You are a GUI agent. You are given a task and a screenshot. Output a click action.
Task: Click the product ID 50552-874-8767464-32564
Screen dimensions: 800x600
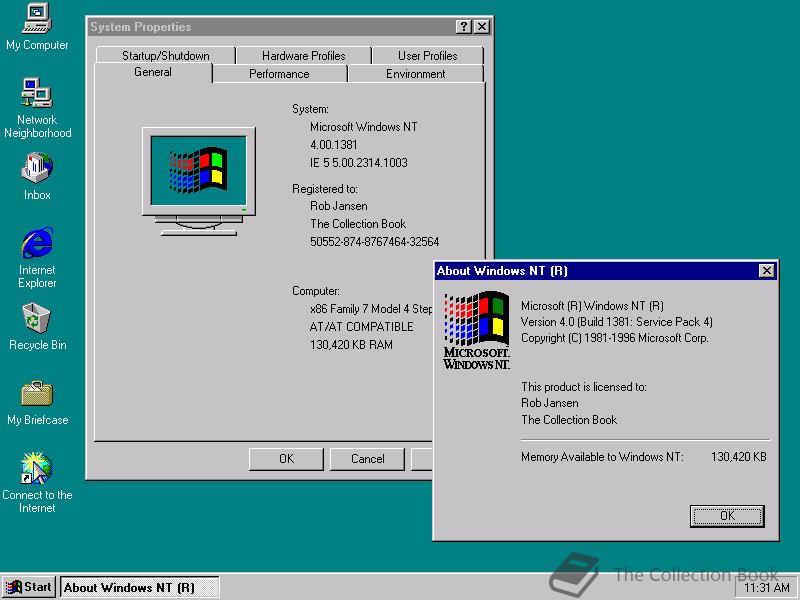pos(374,242)
